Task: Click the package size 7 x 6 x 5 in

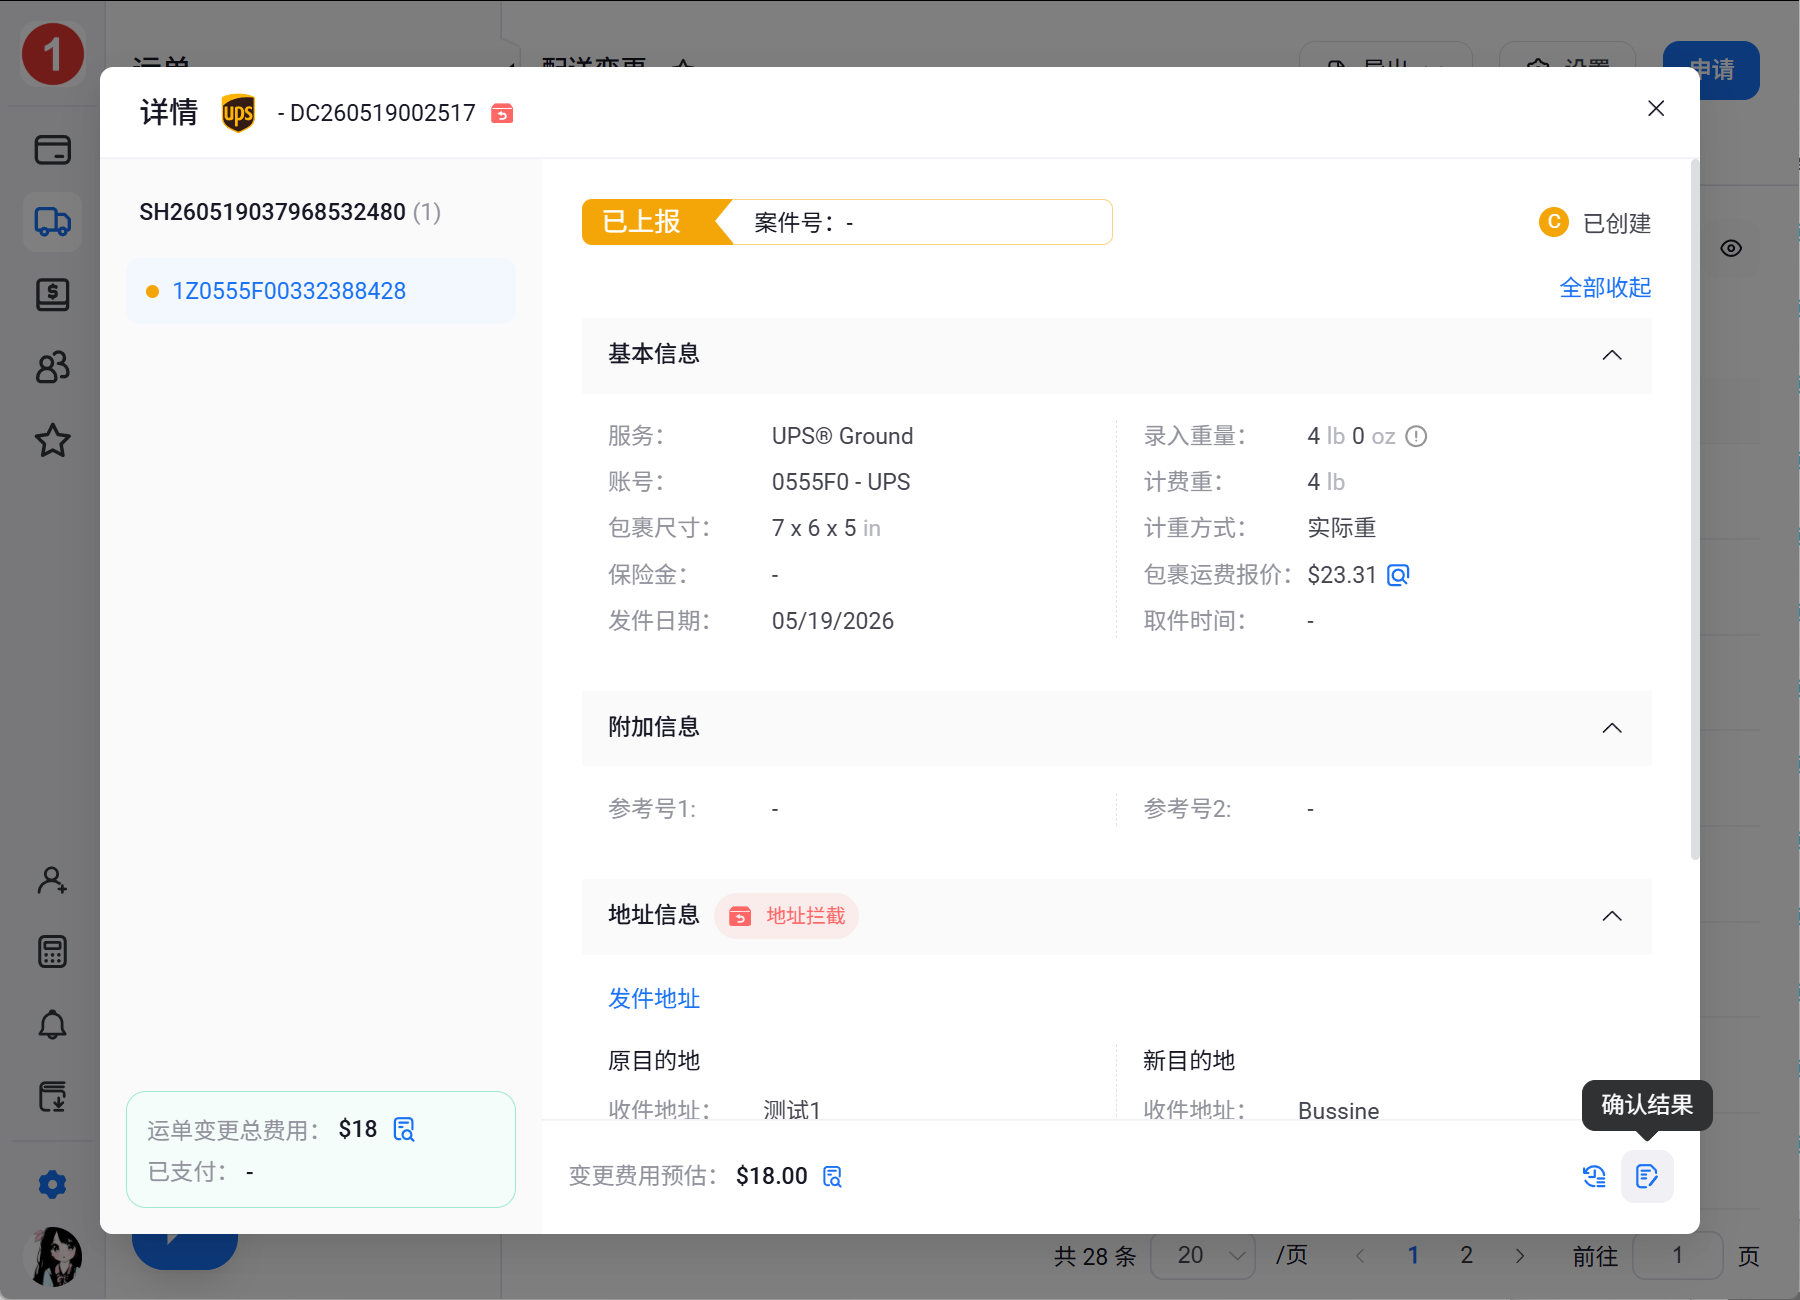Action: coord(826,528)
